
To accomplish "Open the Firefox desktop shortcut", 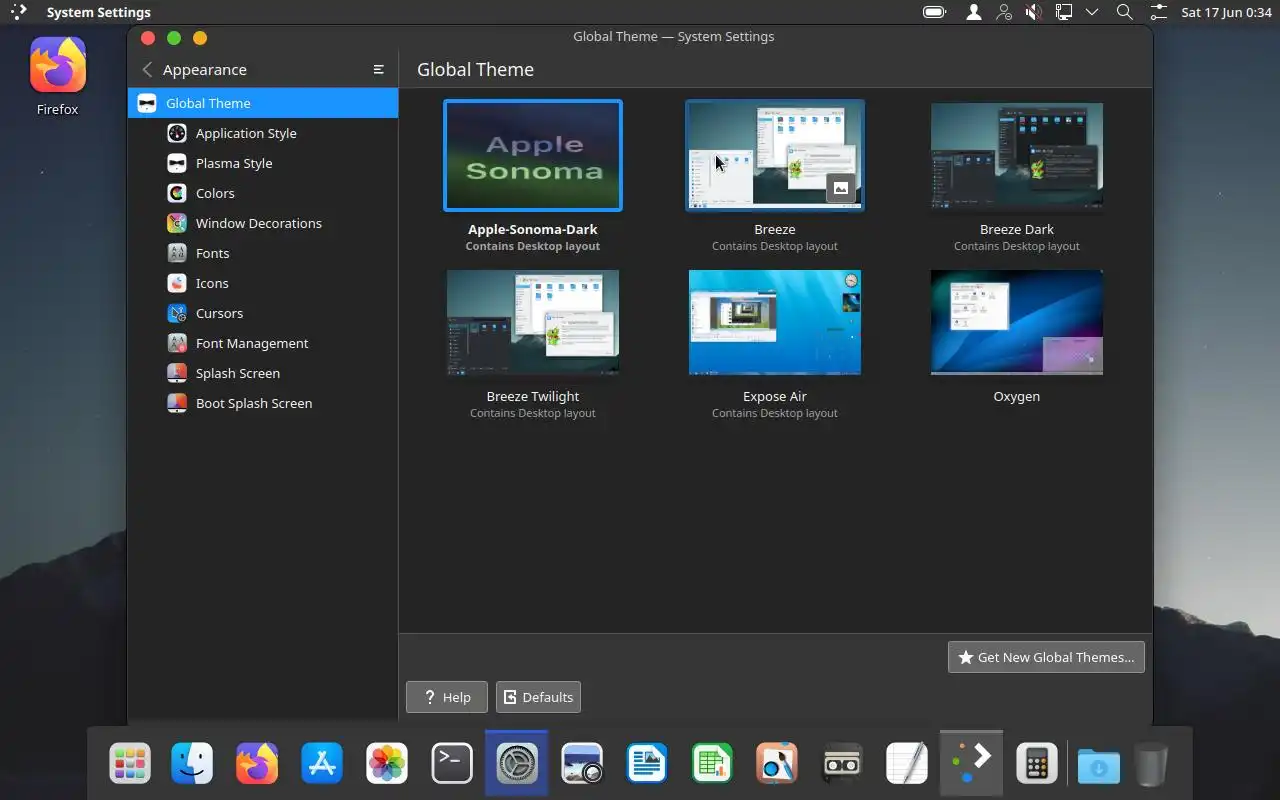I will pos(58,77).
